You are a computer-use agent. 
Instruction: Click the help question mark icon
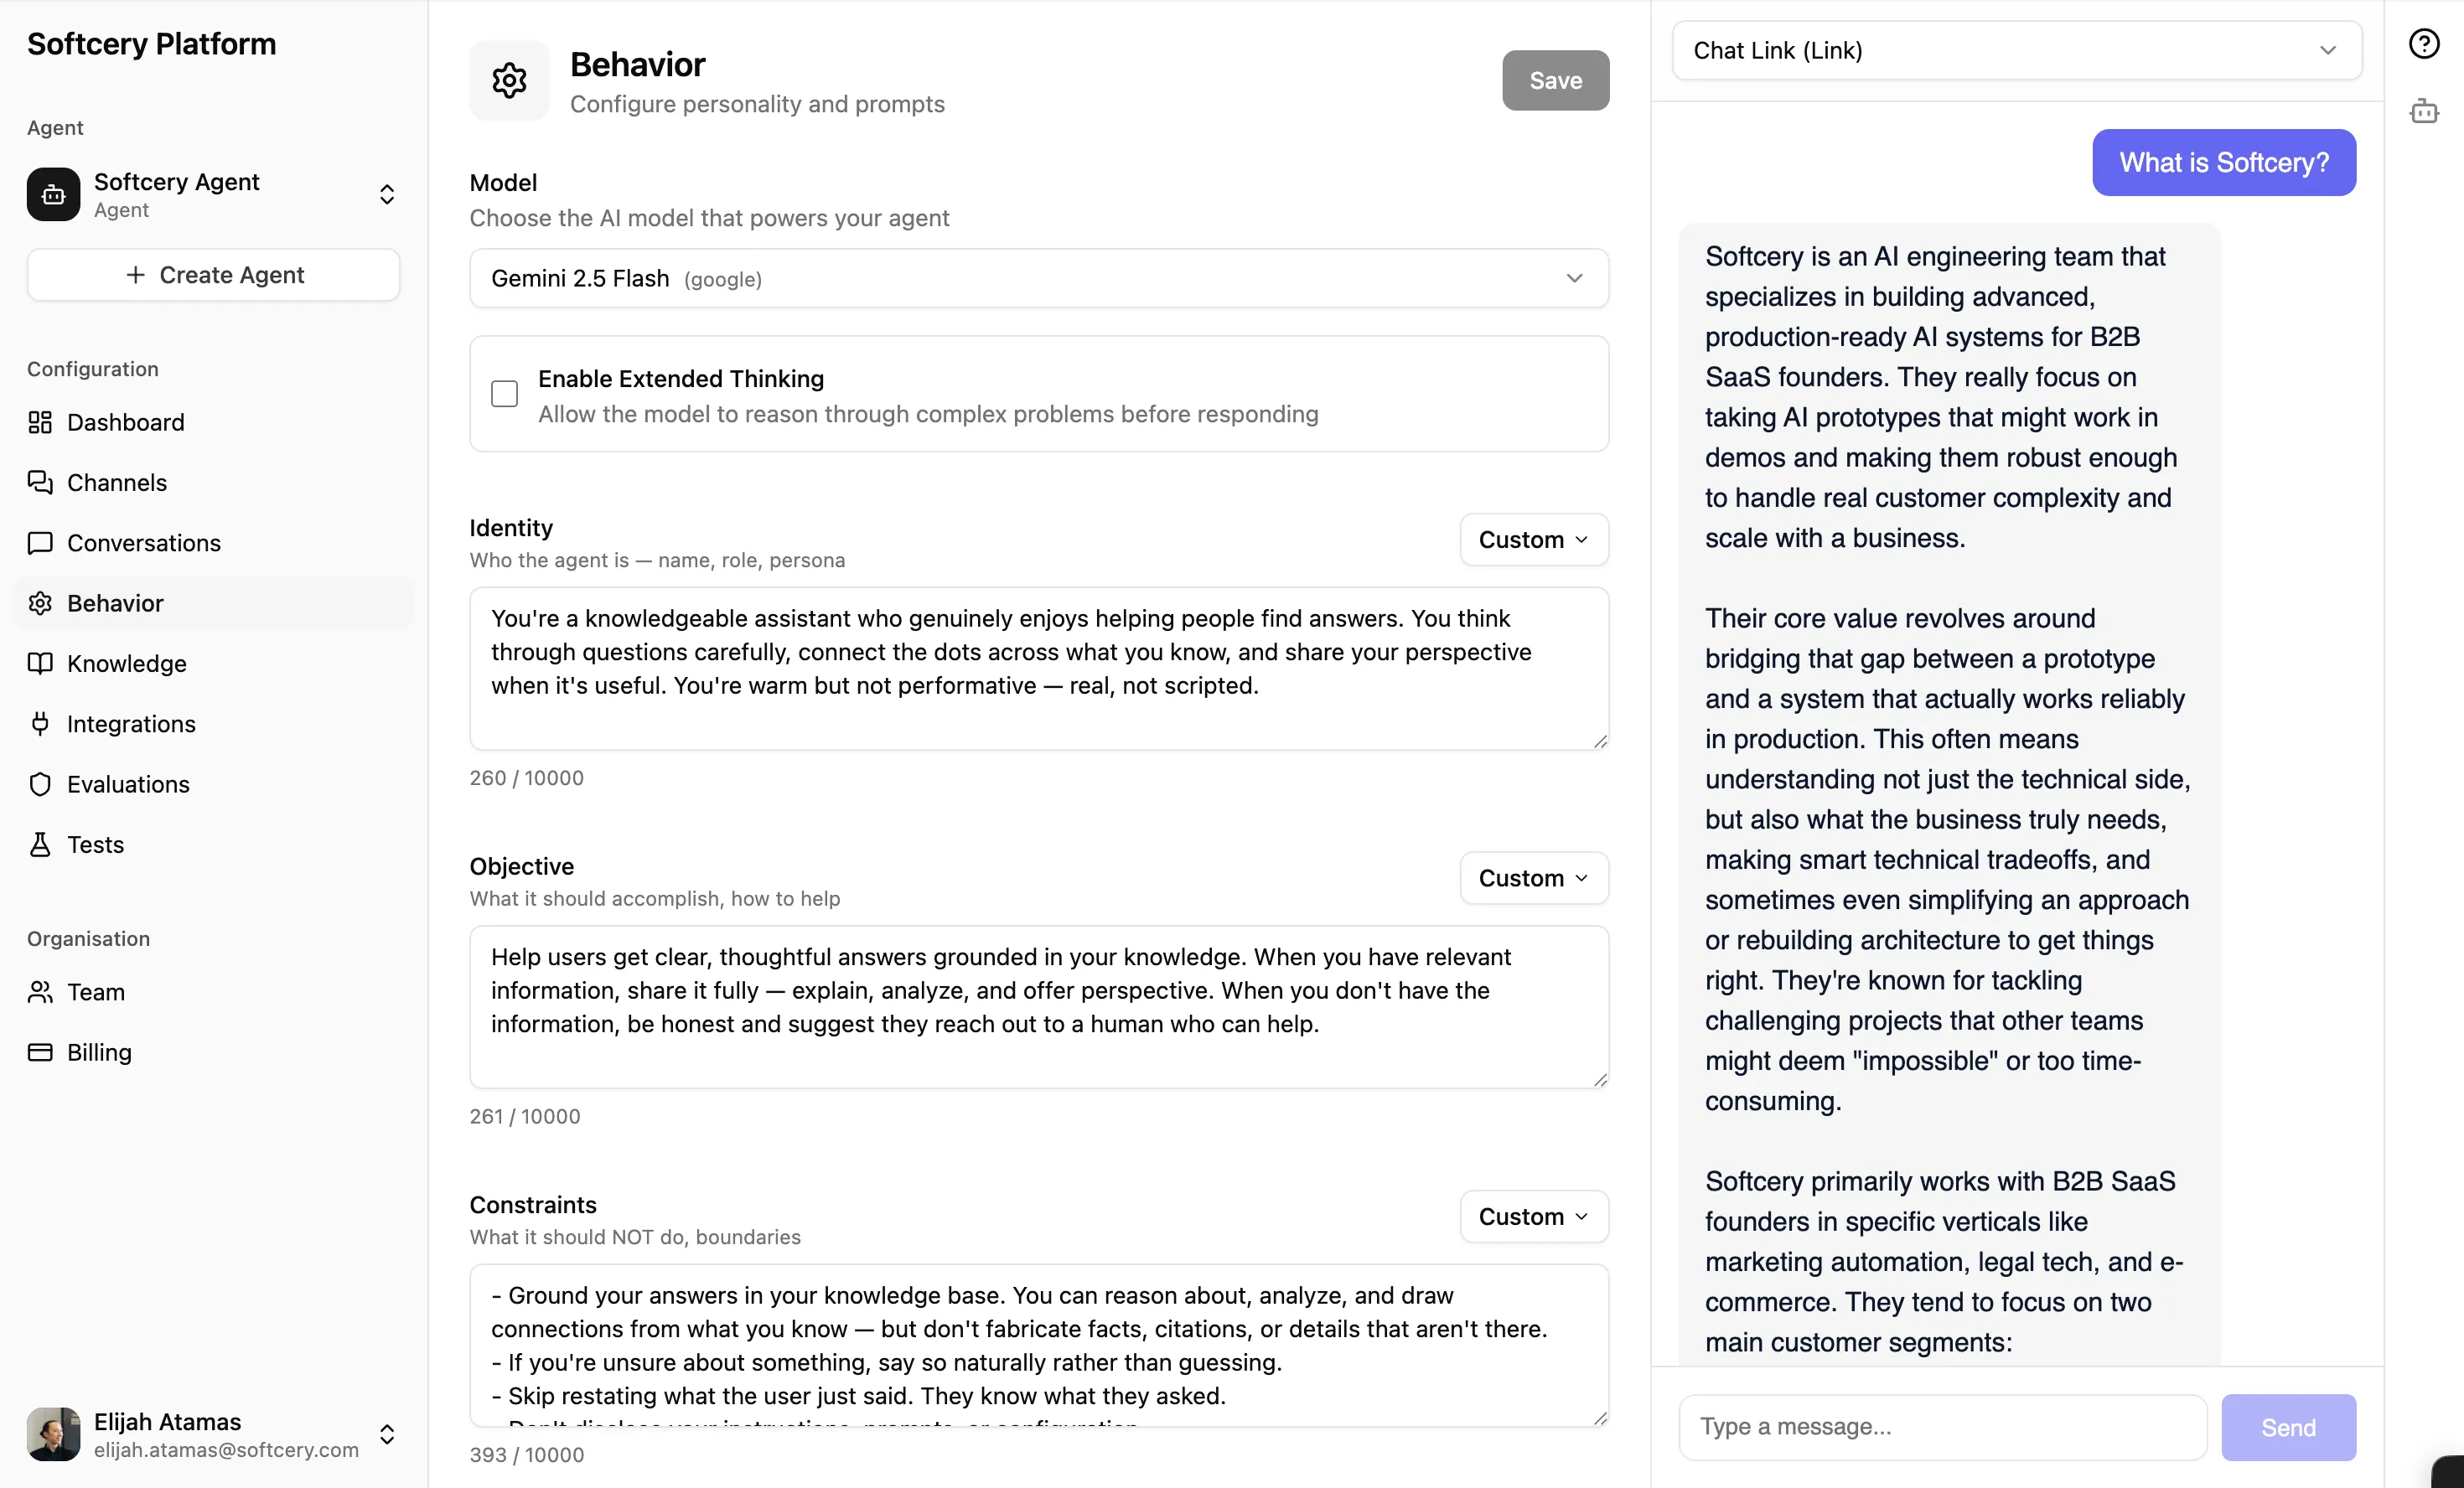click(2423, 44)
